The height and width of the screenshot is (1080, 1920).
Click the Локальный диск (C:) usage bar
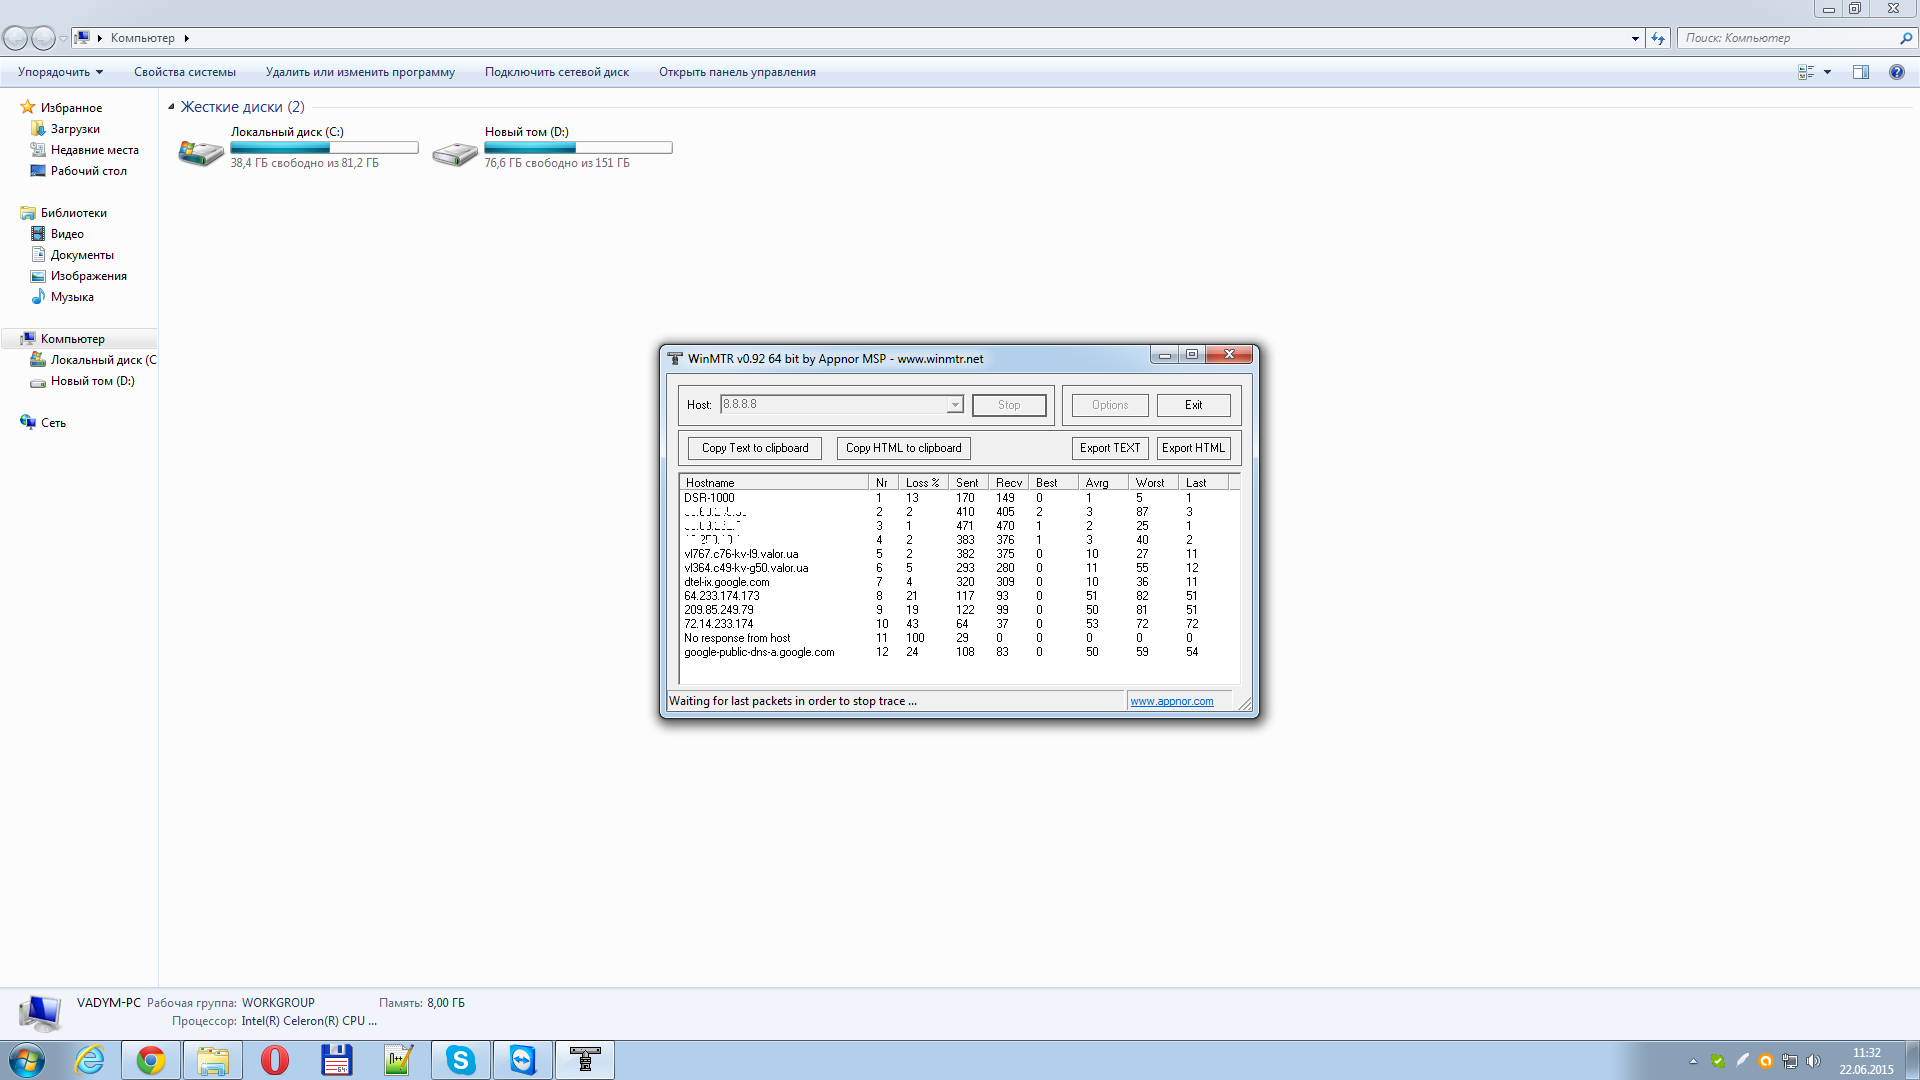pos(324,148)
